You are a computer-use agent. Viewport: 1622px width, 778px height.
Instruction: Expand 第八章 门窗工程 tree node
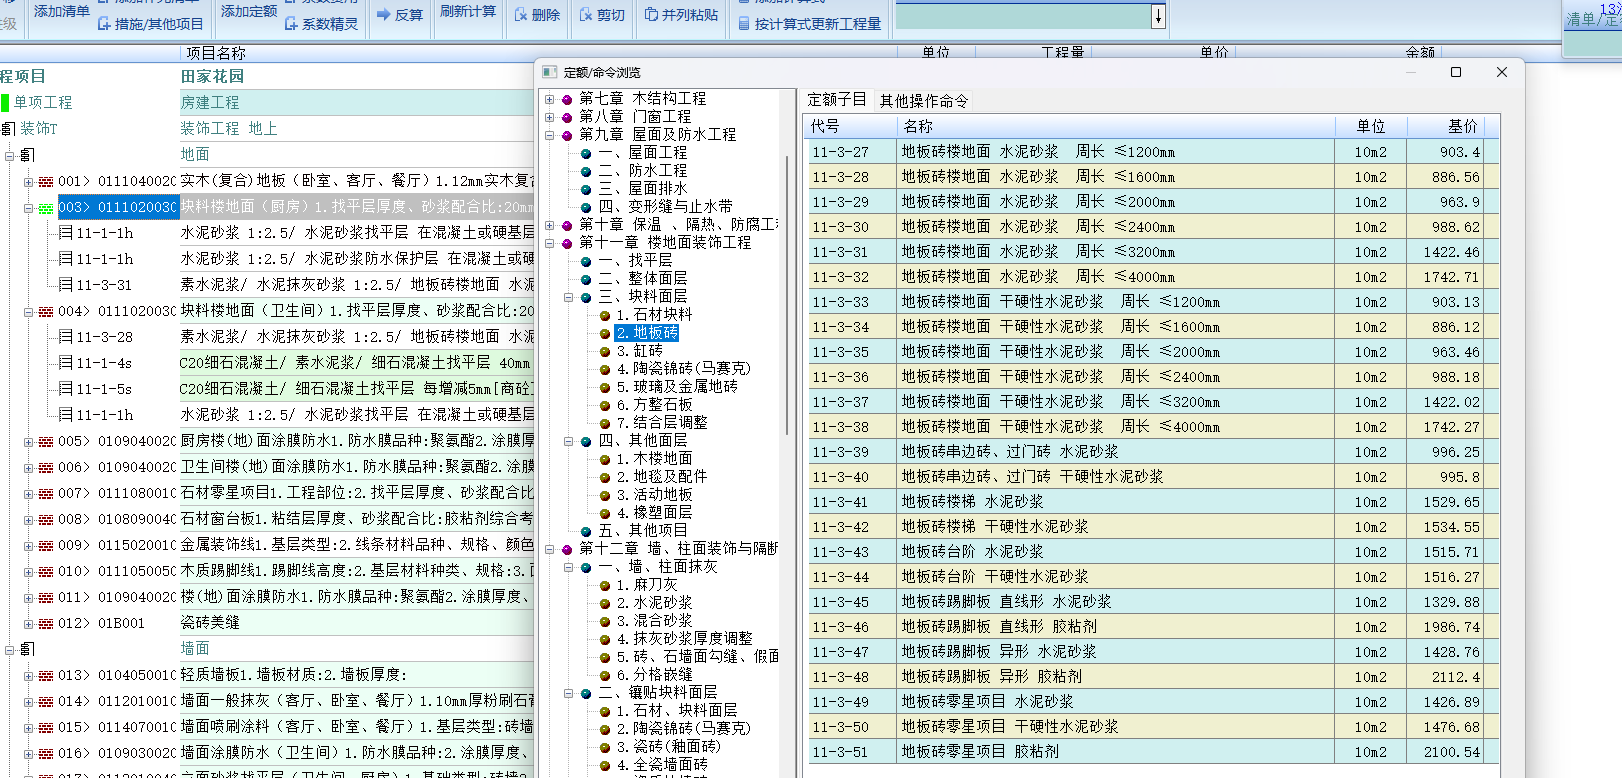click(549, 117)
